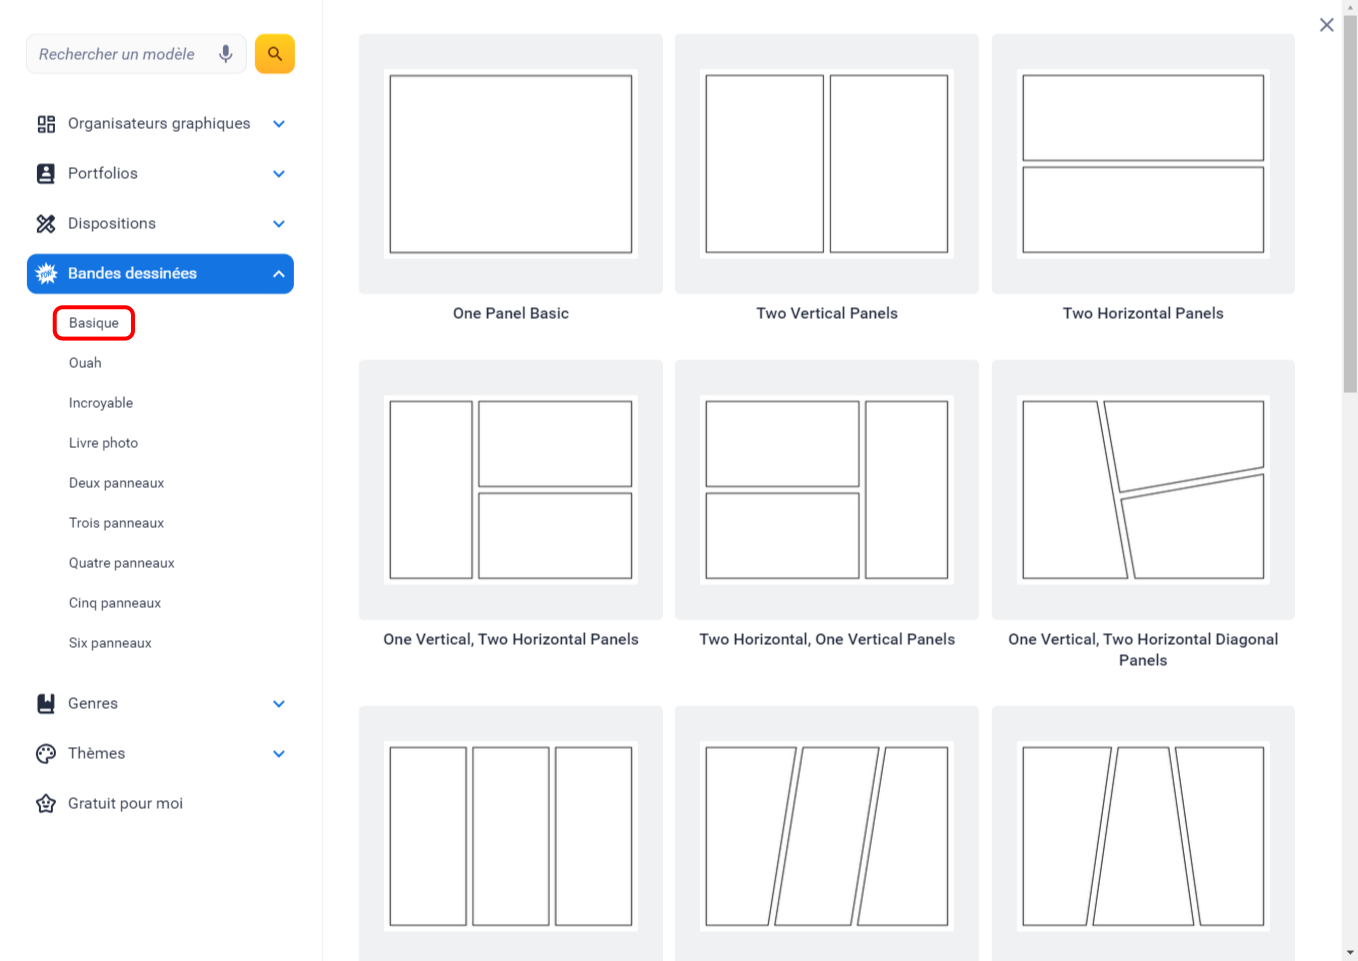
Task: Click the vertical scrollbar down arrow
Action: [1350, 952]
